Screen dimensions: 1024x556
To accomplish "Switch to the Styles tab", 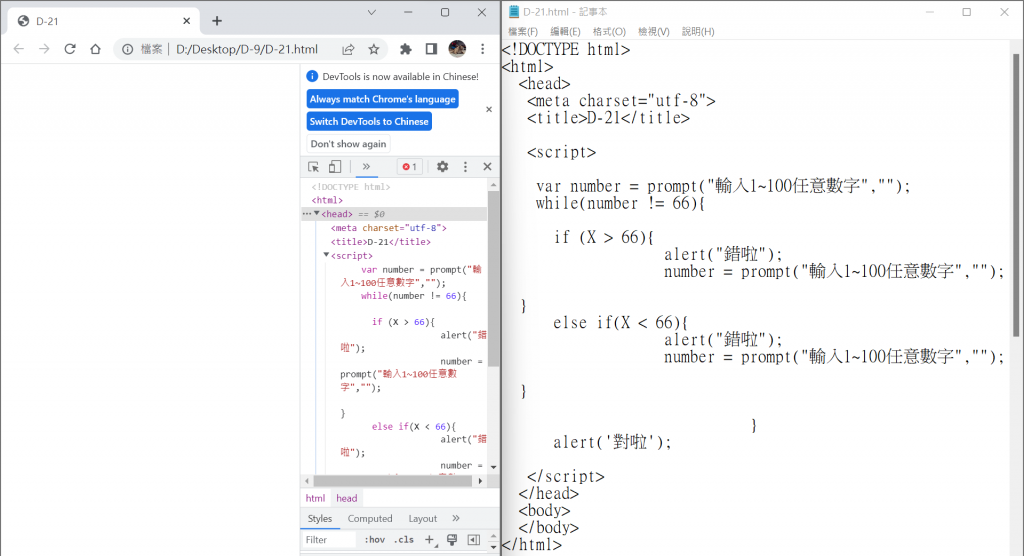I will coord(320,519).
